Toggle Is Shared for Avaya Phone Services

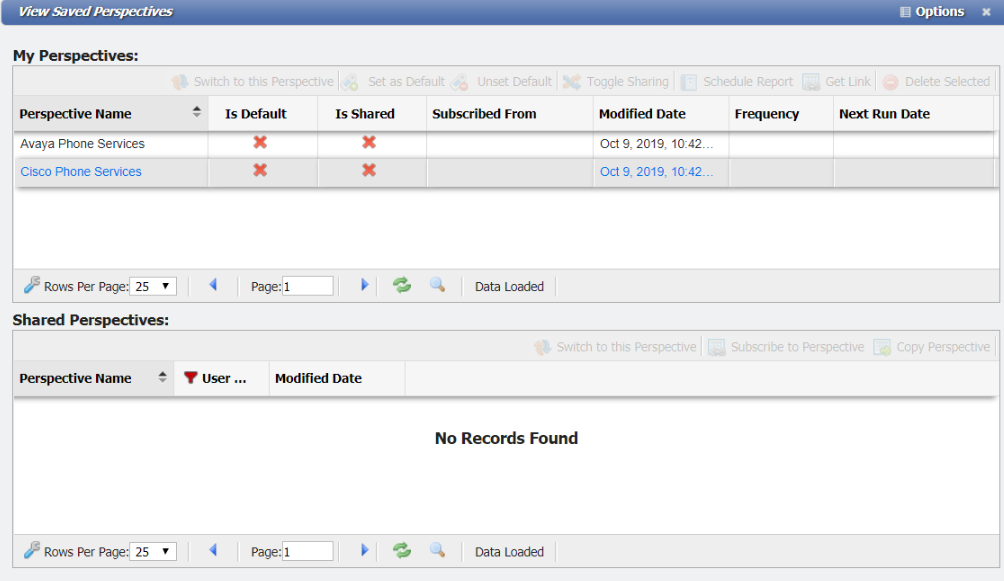tap(369, 143)
